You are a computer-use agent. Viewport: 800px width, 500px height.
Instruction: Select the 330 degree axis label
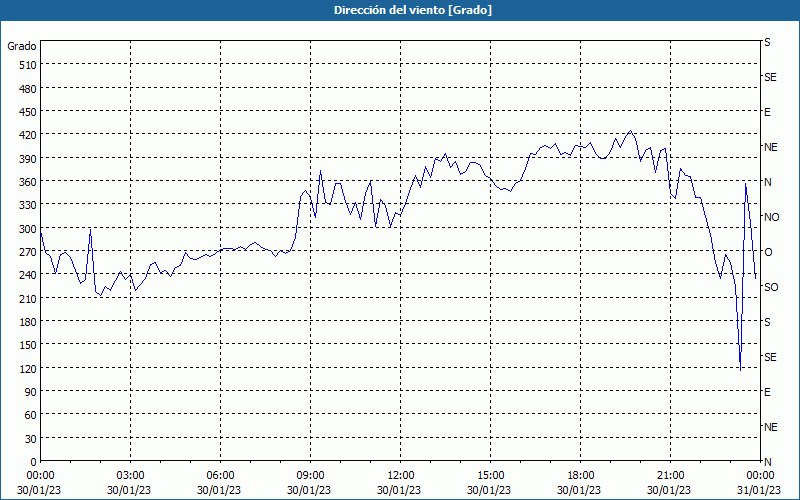pos(28,205)
